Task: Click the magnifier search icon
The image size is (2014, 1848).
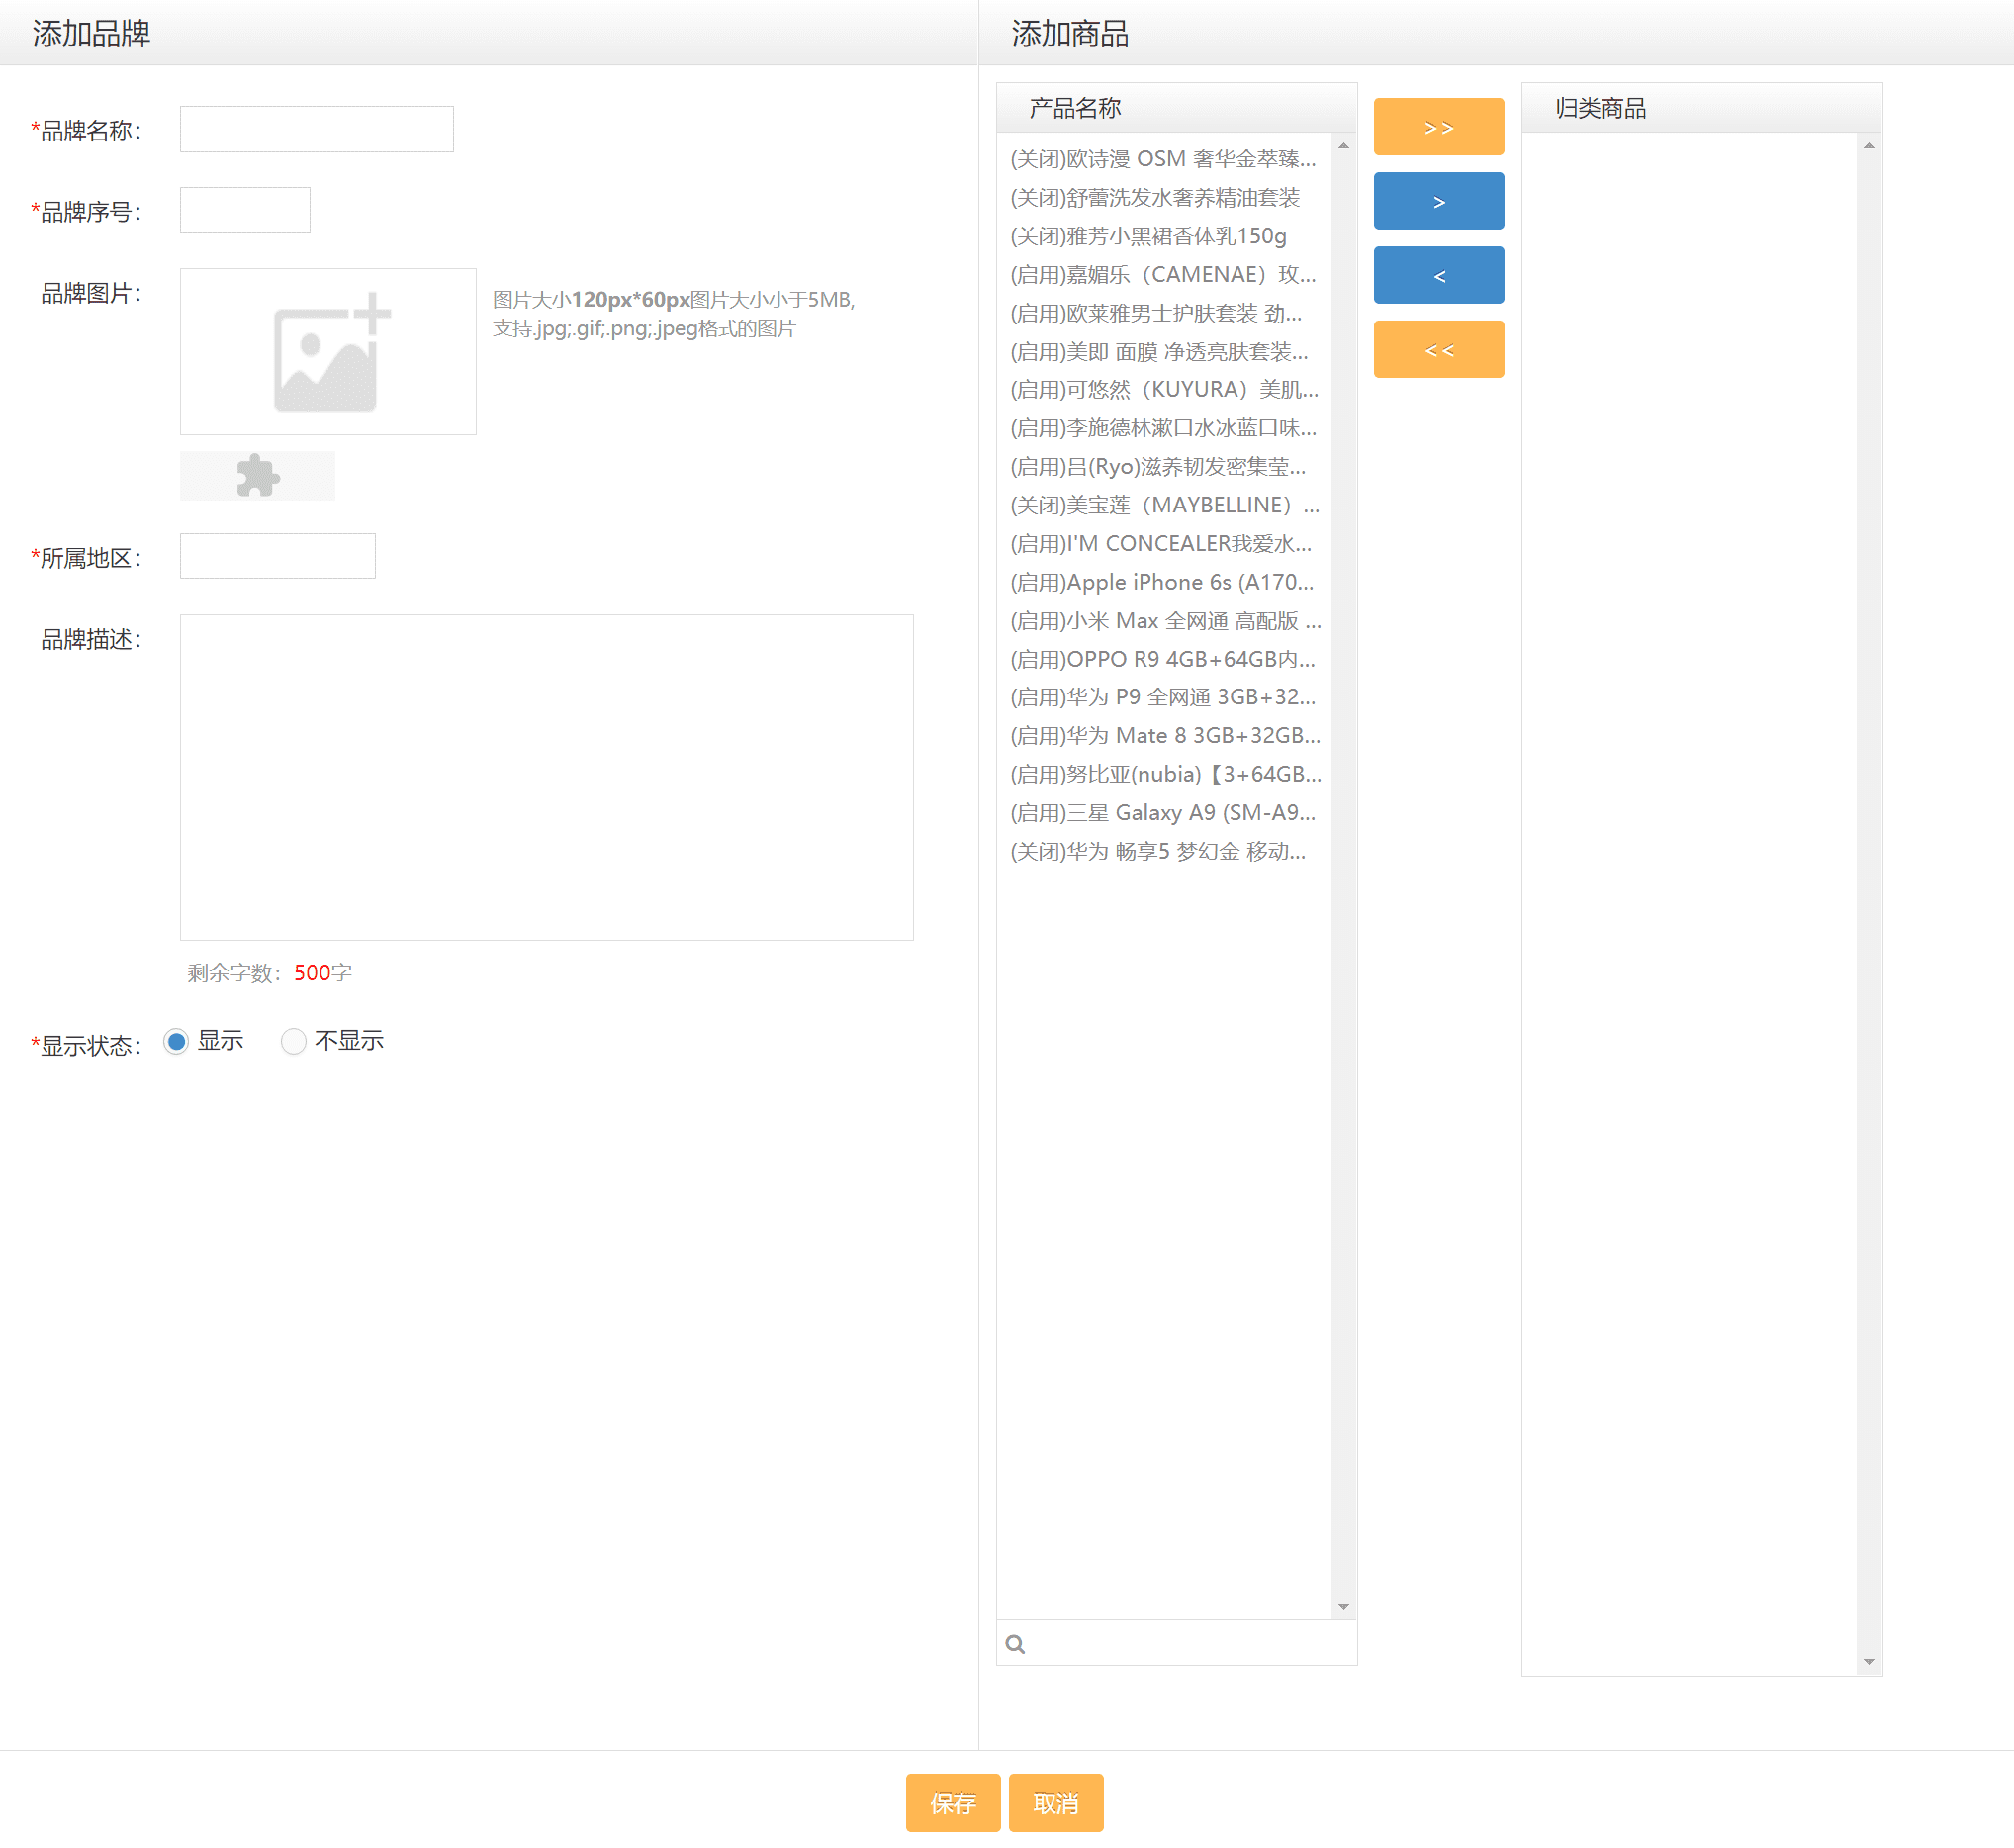Action: coord(1015,1645)
